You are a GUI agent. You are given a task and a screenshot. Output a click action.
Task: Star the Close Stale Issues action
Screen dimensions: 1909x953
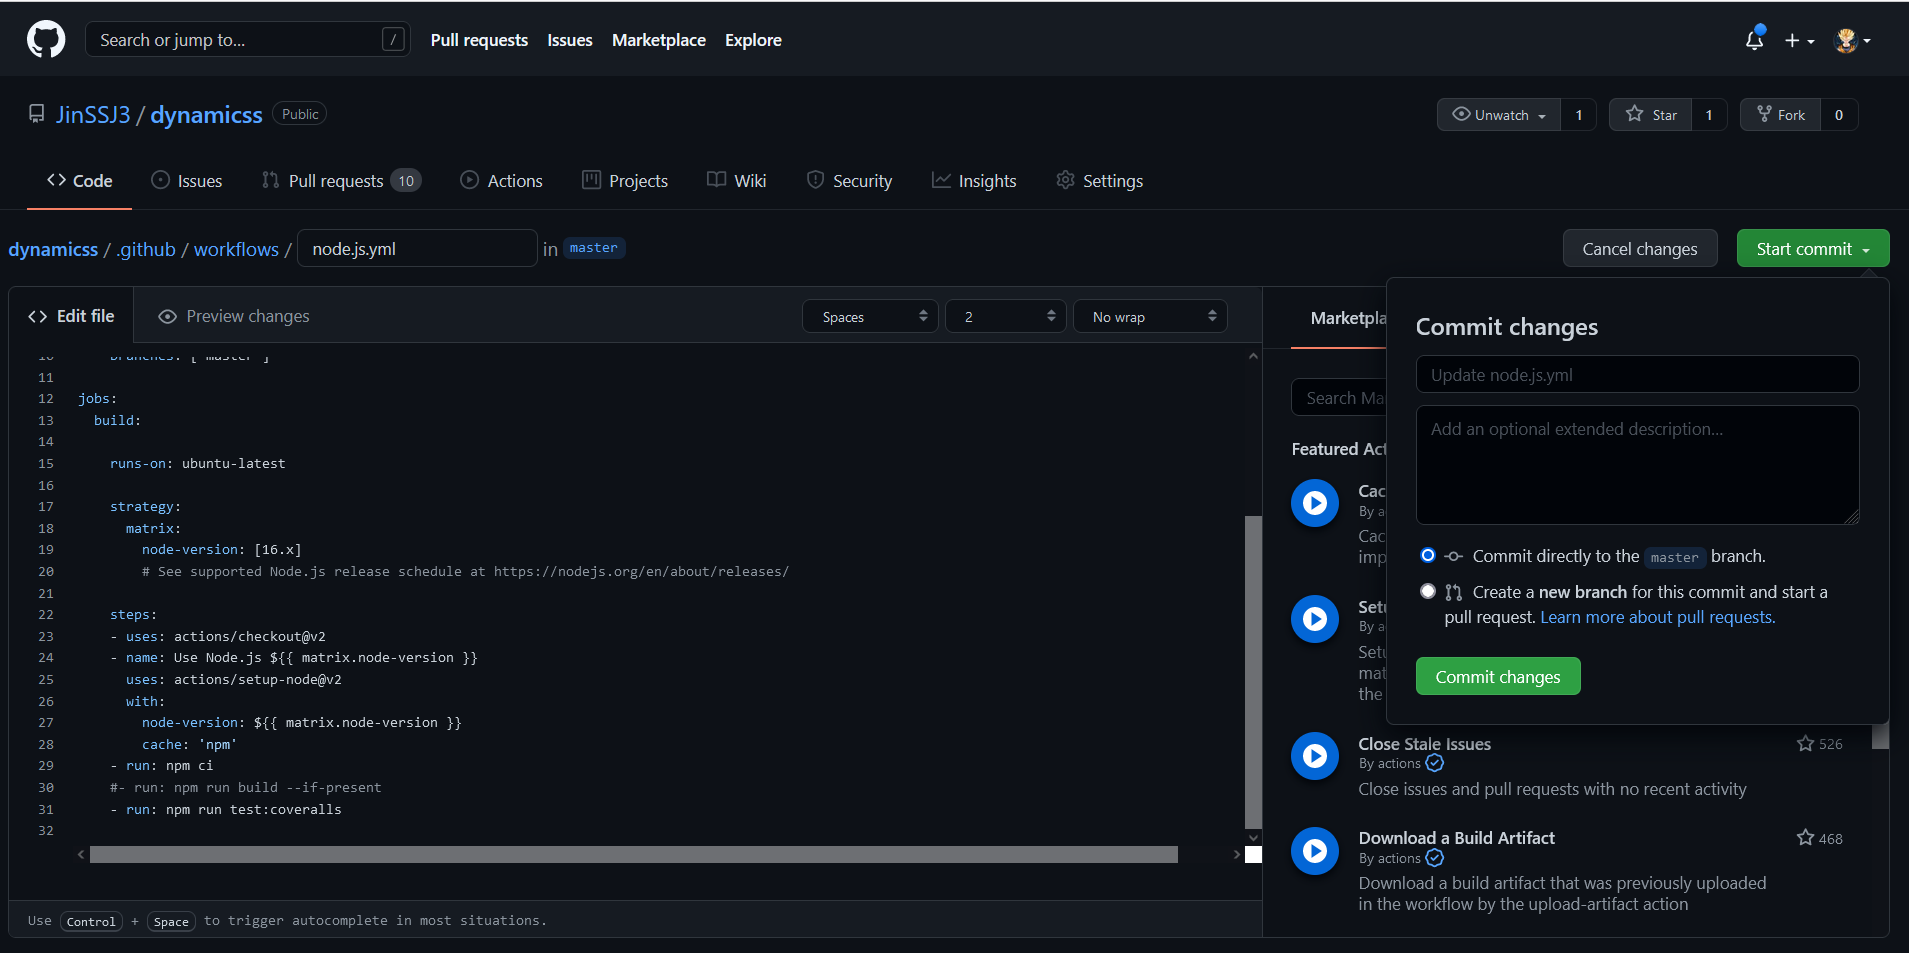click(1805, 744)
